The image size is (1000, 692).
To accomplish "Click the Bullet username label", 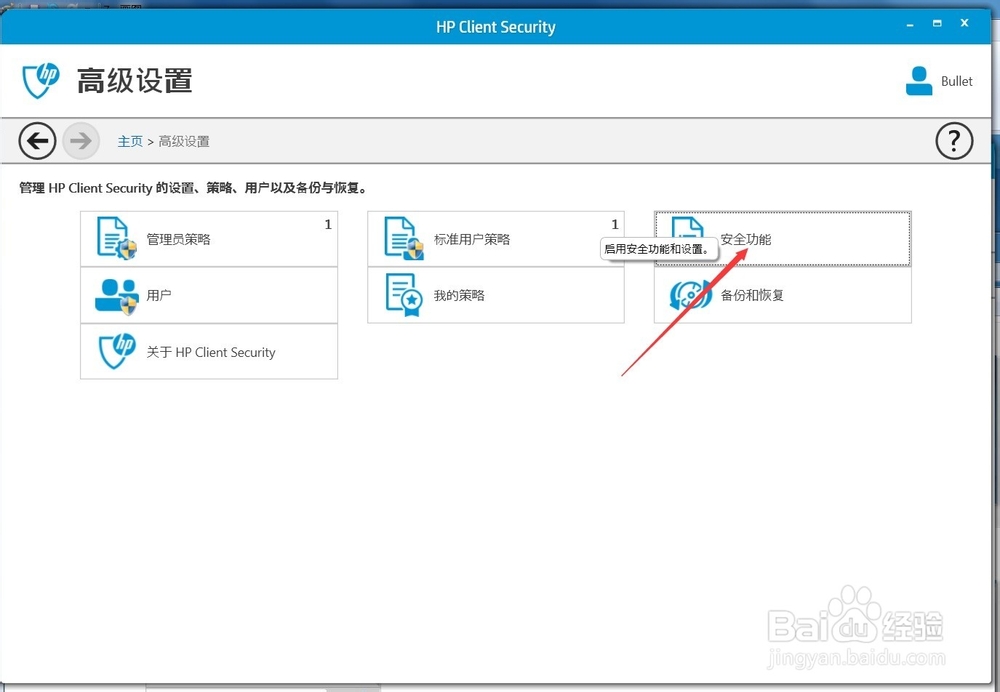I will coord(957,82).
